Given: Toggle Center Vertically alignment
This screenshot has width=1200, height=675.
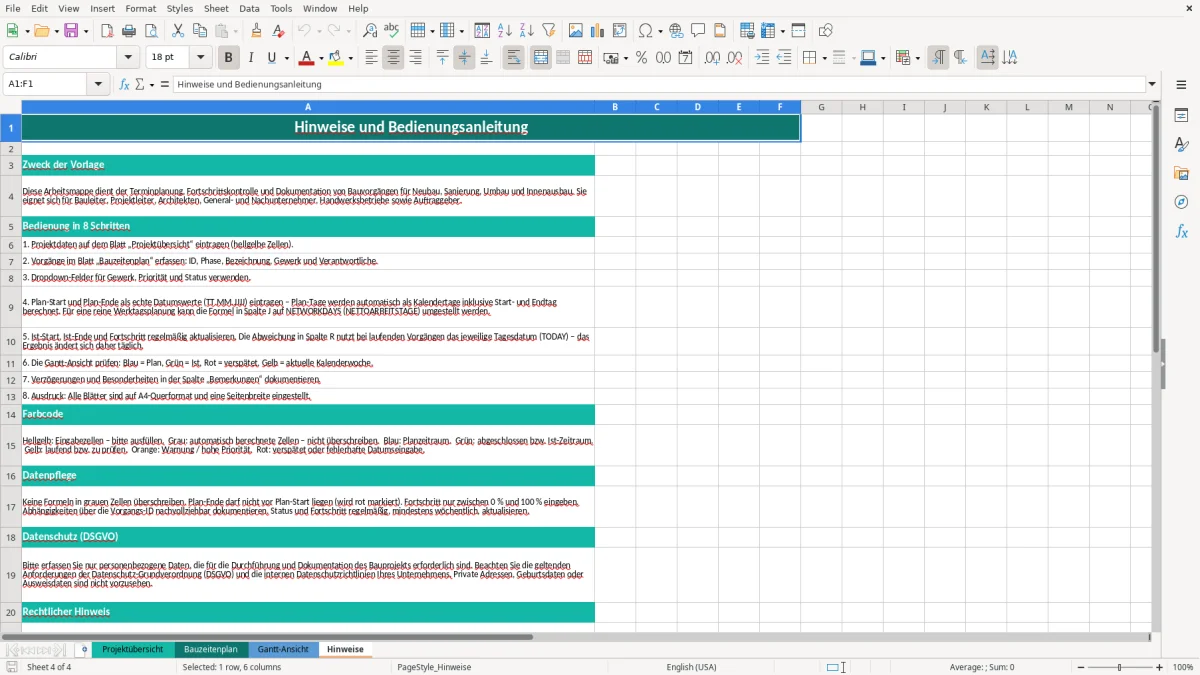Looking at the screenshot, I should (464, 58).
